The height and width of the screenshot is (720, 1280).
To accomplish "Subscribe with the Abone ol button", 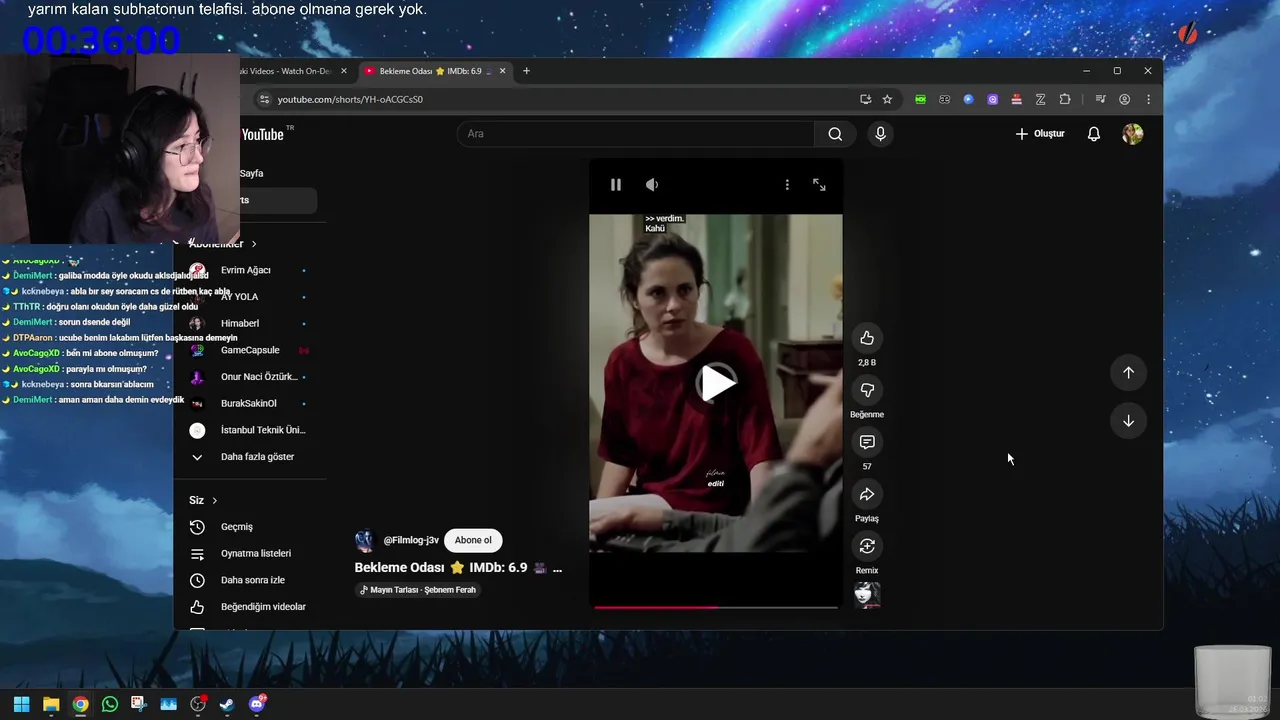I will click(473, 540).
